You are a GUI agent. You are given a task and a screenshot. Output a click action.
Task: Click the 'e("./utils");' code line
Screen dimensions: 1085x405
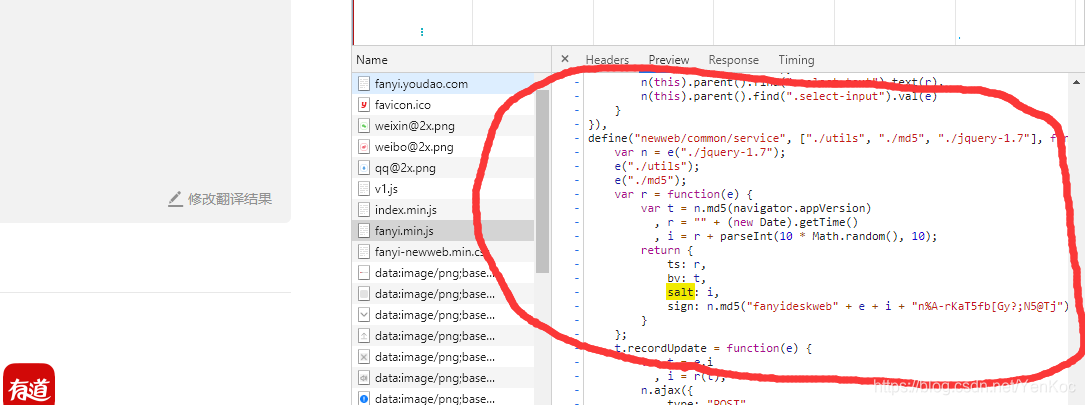657,166
